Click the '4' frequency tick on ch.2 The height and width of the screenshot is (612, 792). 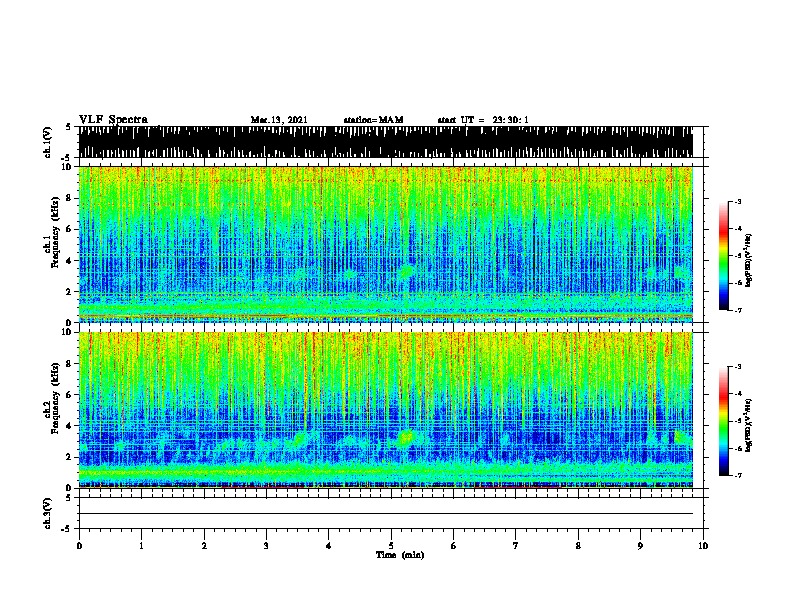(x=69, y=426)
